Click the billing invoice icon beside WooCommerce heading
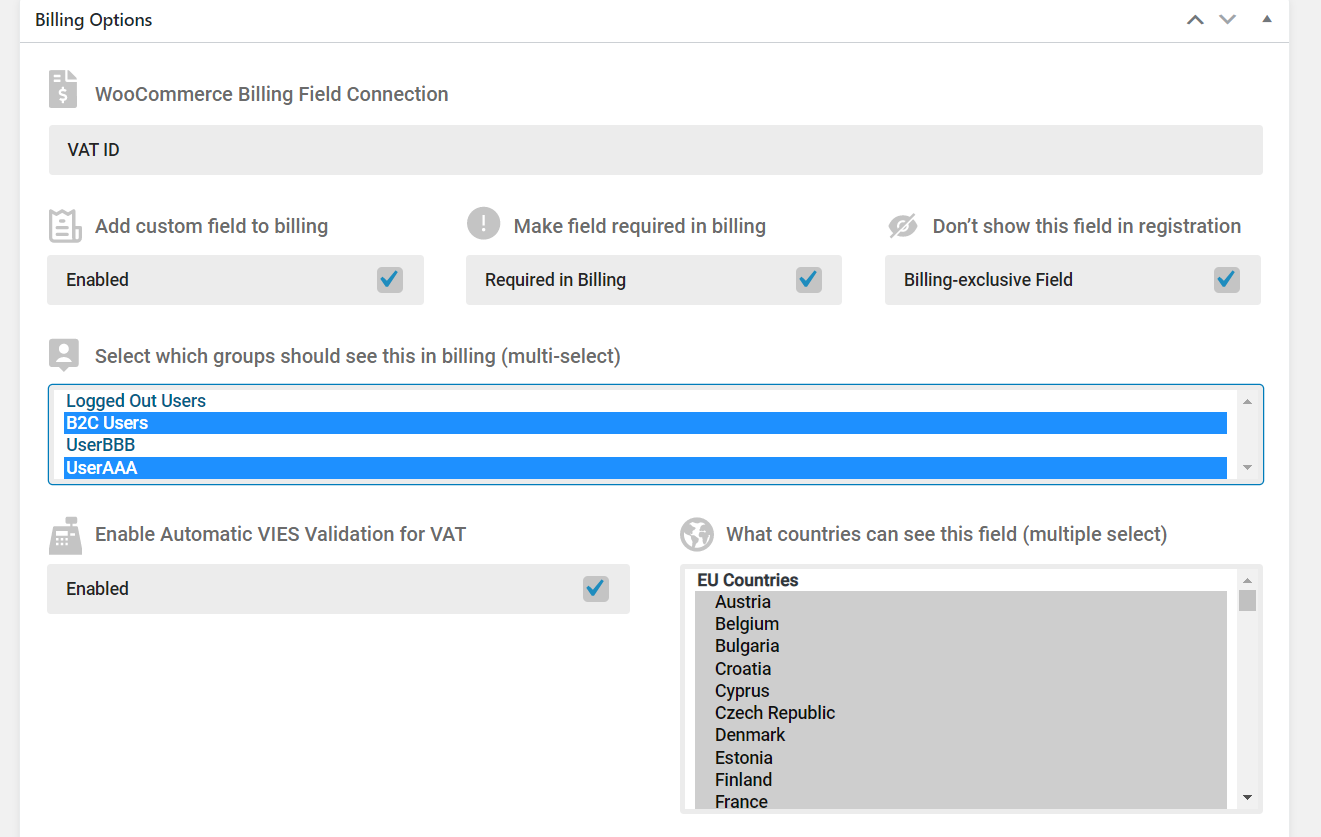The height and width of the screenshot is (837, 1321). click(x=63, y=90)
